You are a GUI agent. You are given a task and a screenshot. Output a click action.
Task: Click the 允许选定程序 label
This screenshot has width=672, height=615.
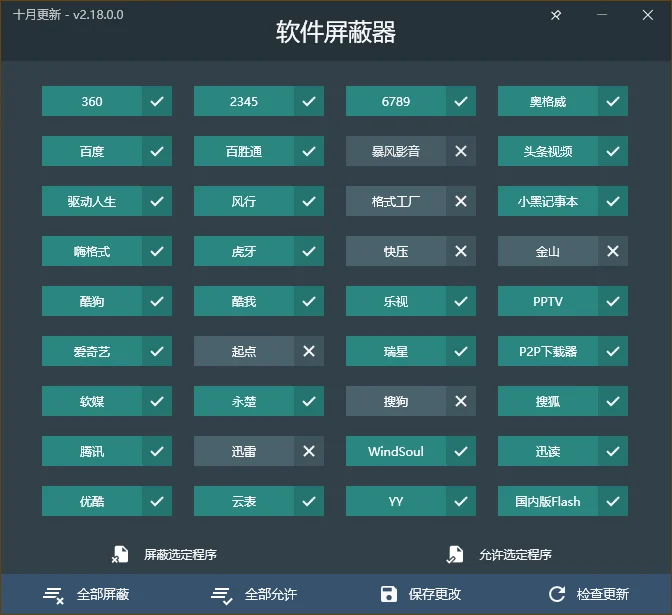515,555
